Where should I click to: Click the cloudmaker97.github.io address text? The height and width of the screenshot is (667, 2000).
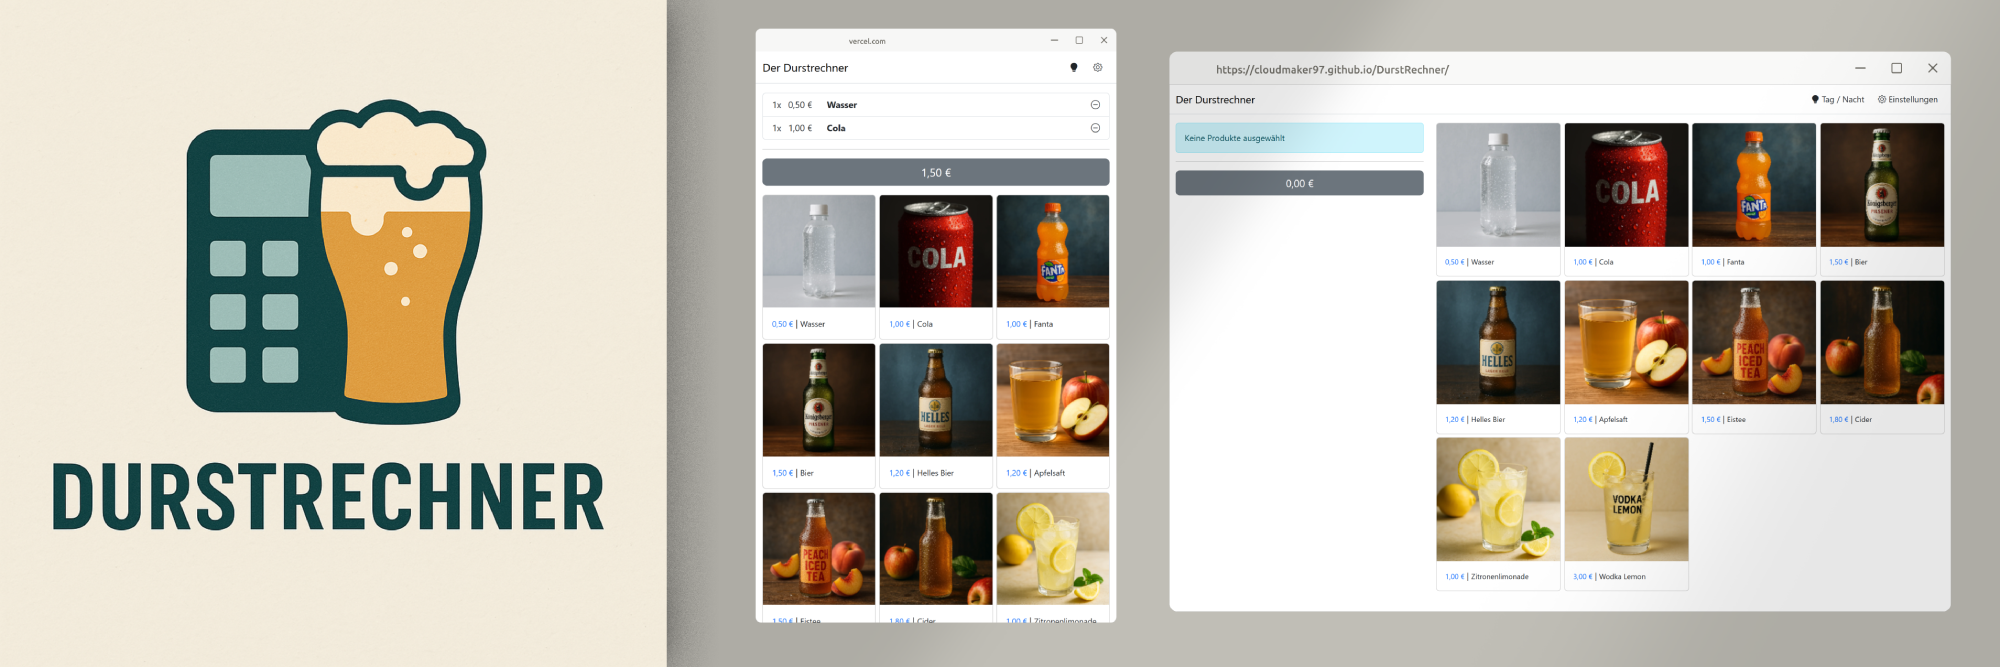coord(1332,70)
